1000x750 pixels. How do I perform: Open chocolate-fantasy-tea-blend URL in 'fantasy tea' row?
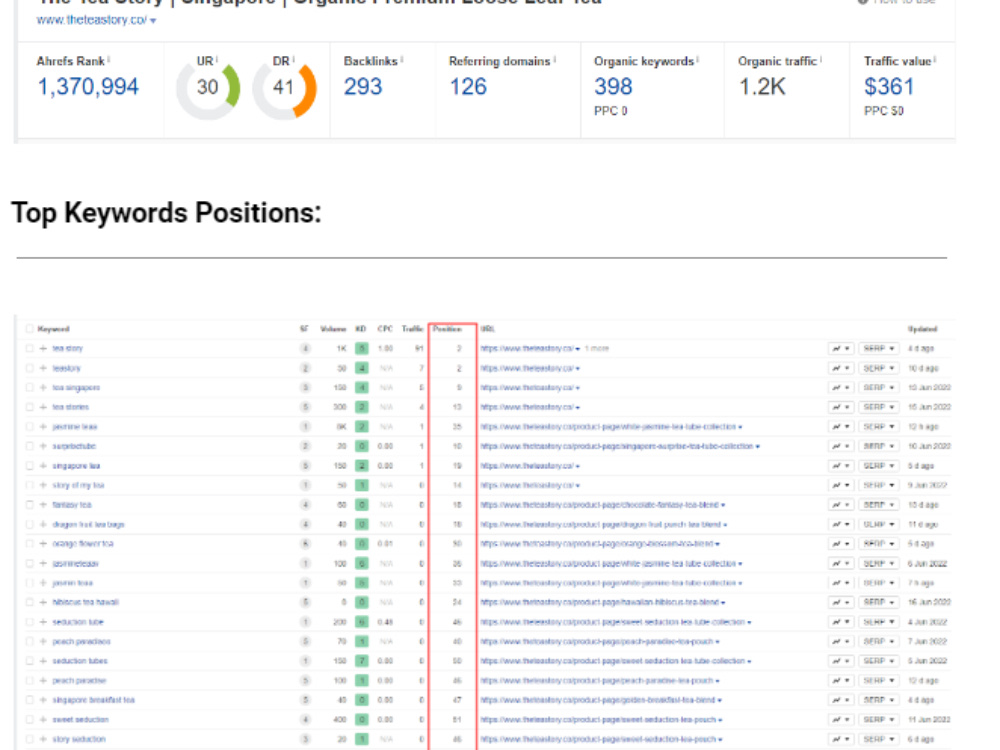tap(599, 505)
